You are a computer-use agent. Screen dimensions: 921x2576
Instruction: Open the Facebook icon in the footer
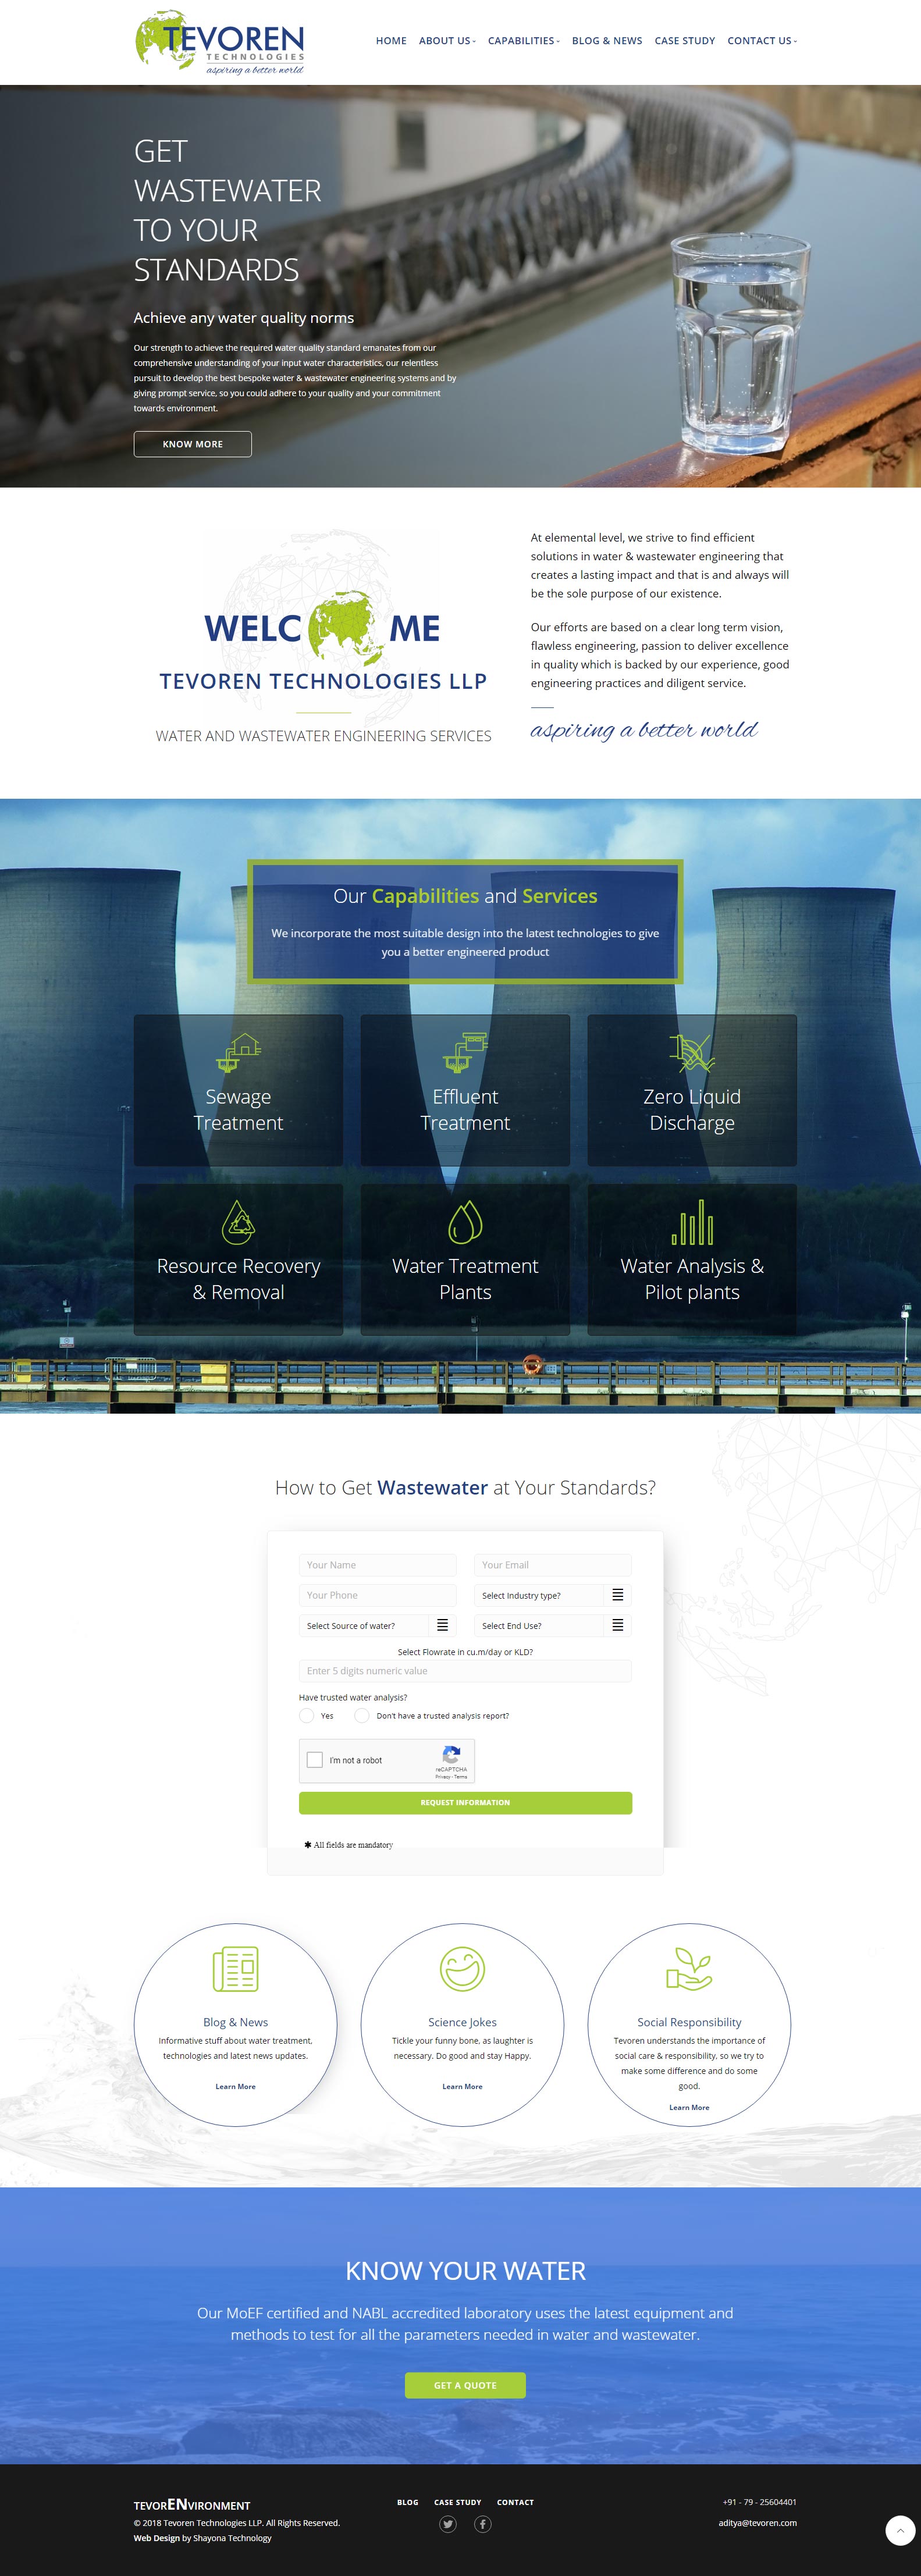tap(483, 2524)
